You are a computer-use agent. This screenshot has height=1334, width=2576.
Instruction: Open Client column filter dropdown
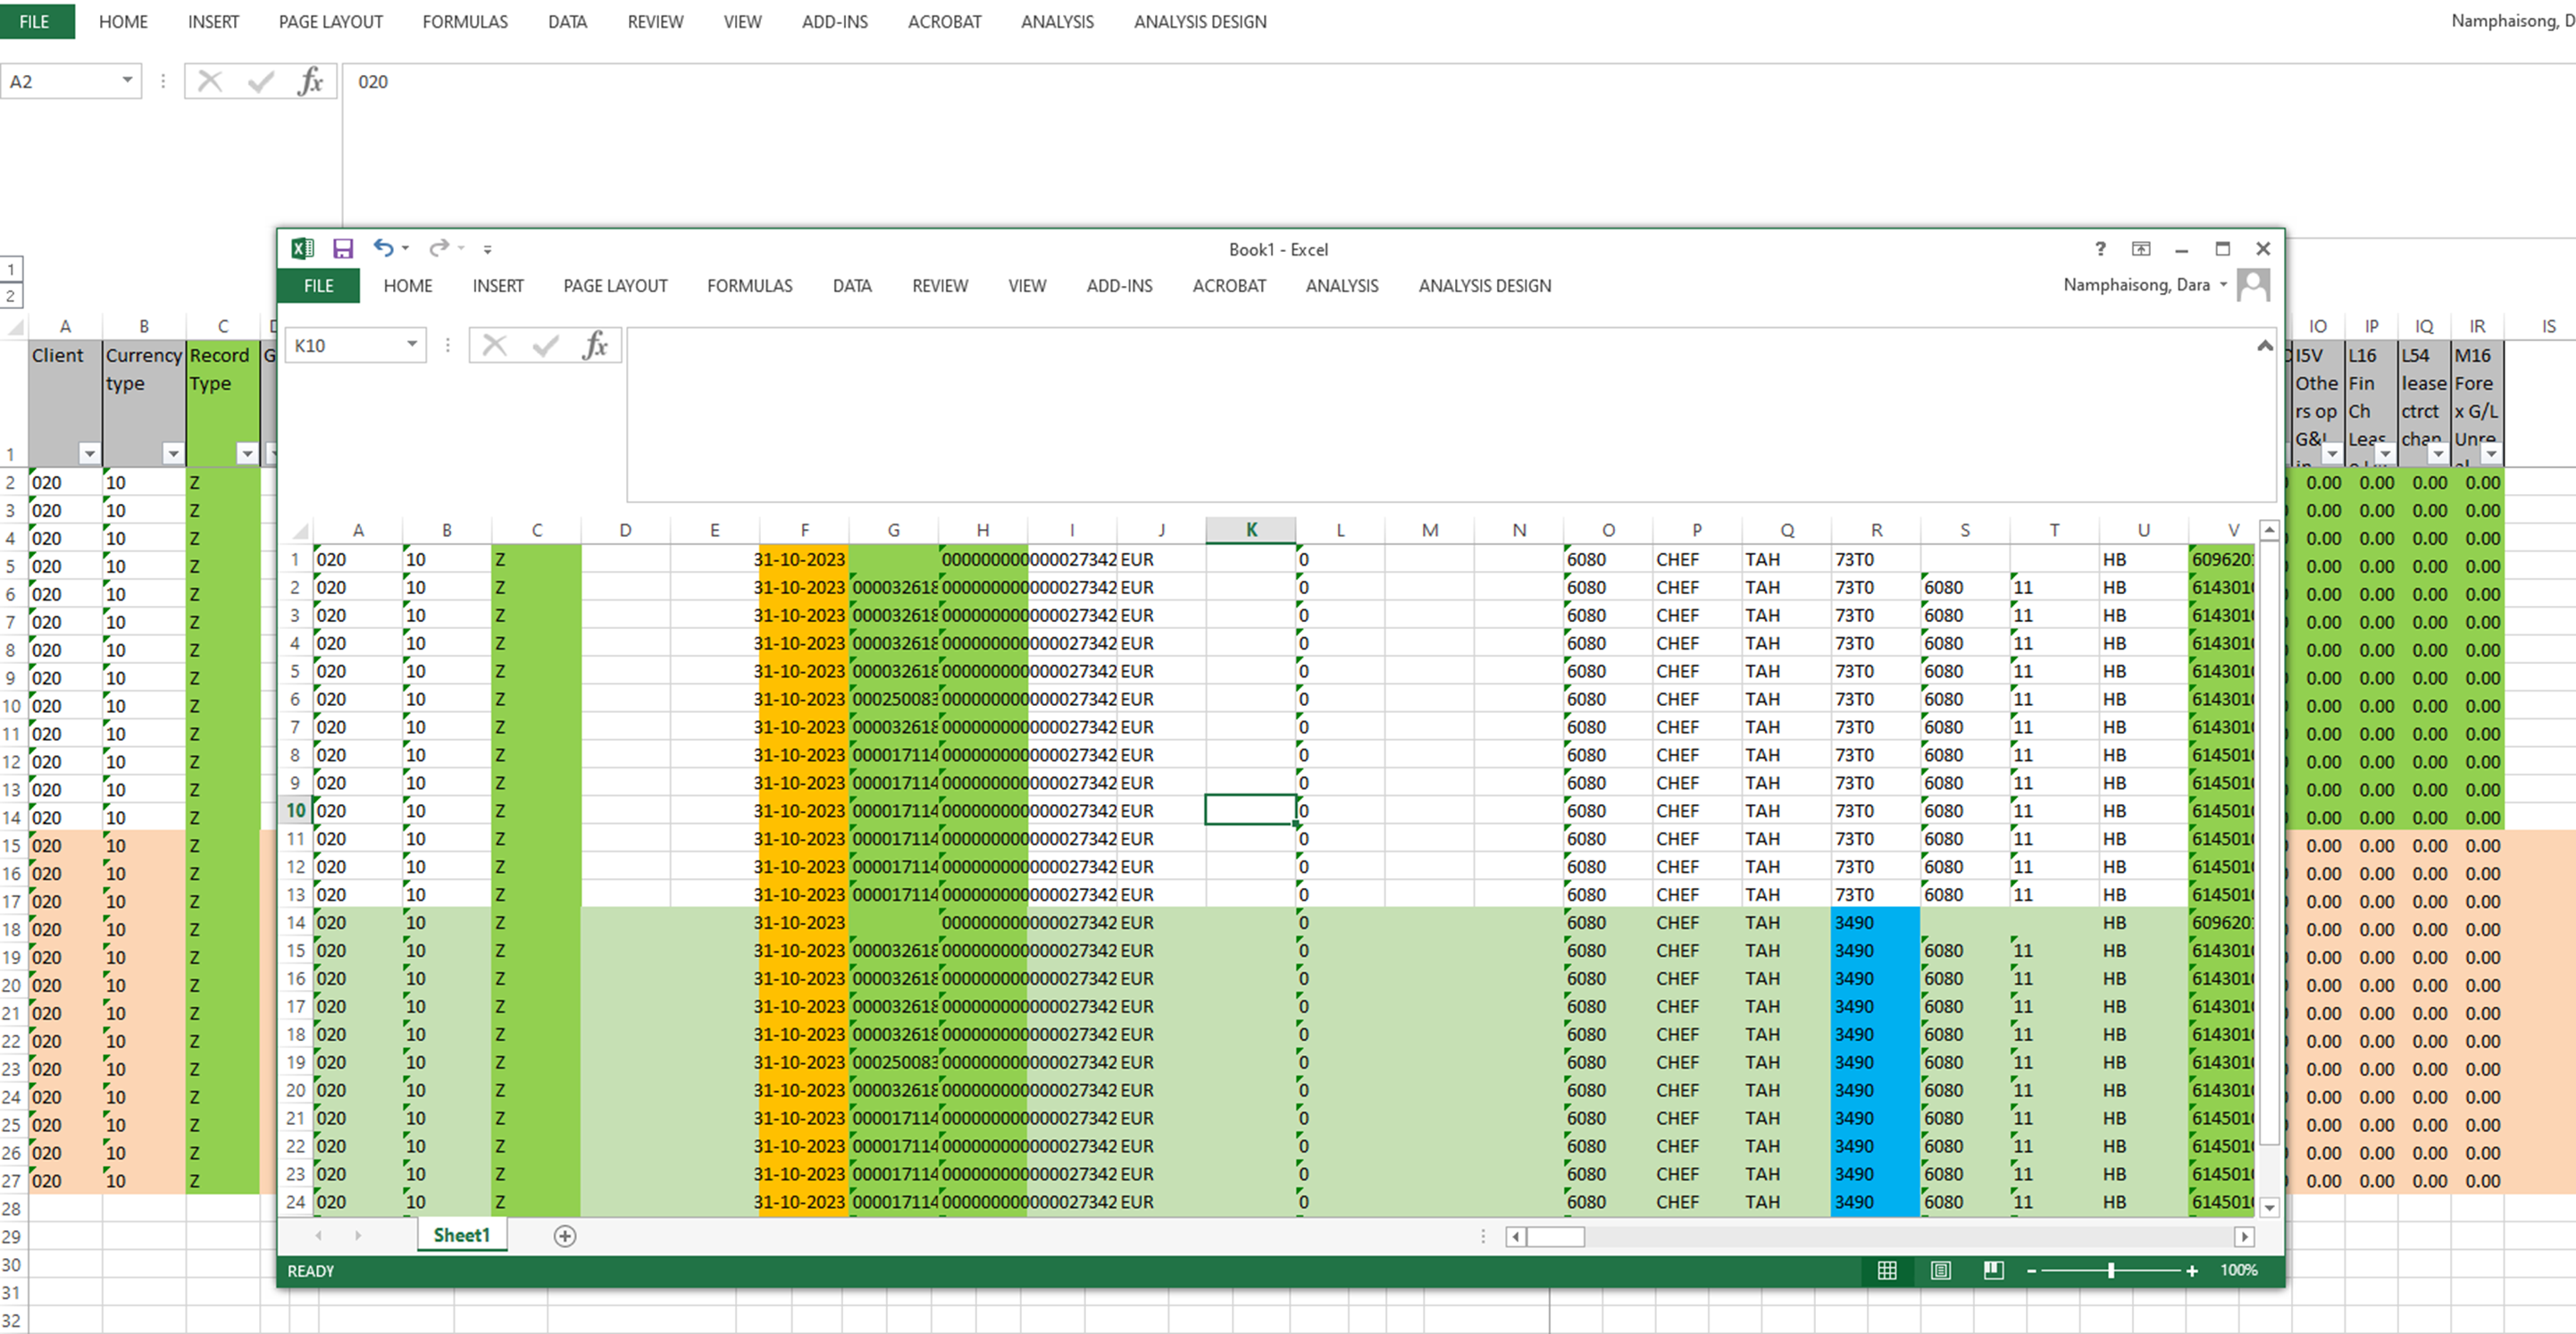point(89,454)
